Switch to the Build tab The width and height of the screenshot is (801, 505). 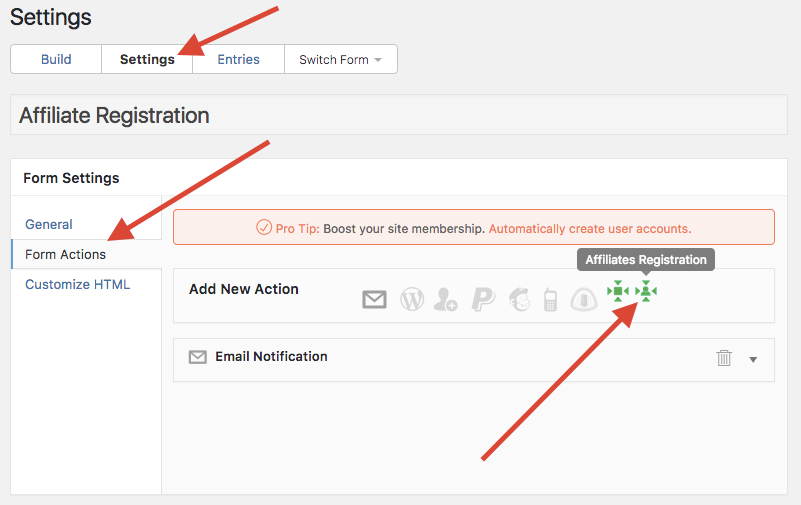click(56, 59)
